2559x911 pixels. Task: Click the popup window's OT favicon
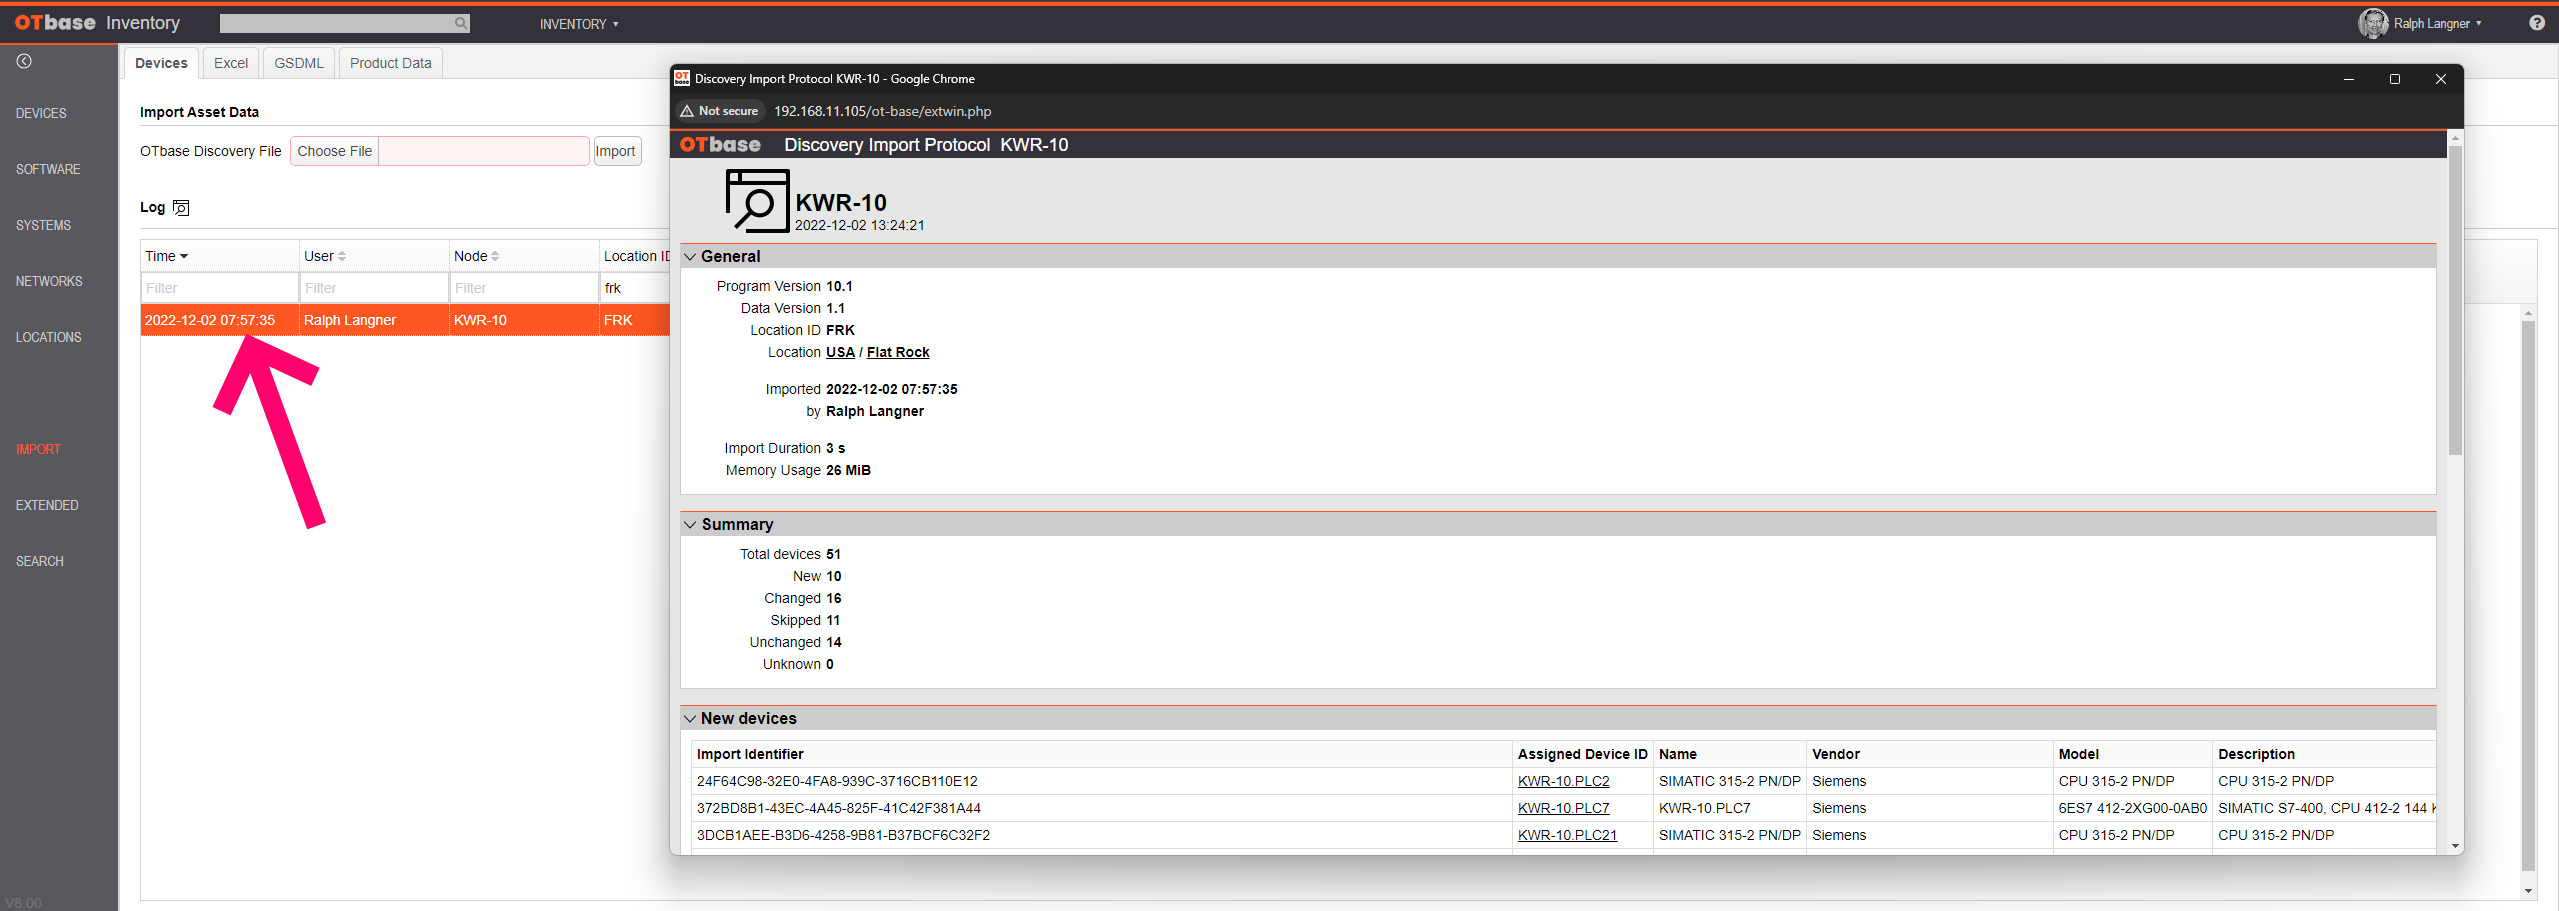click(x=681, y=78)
